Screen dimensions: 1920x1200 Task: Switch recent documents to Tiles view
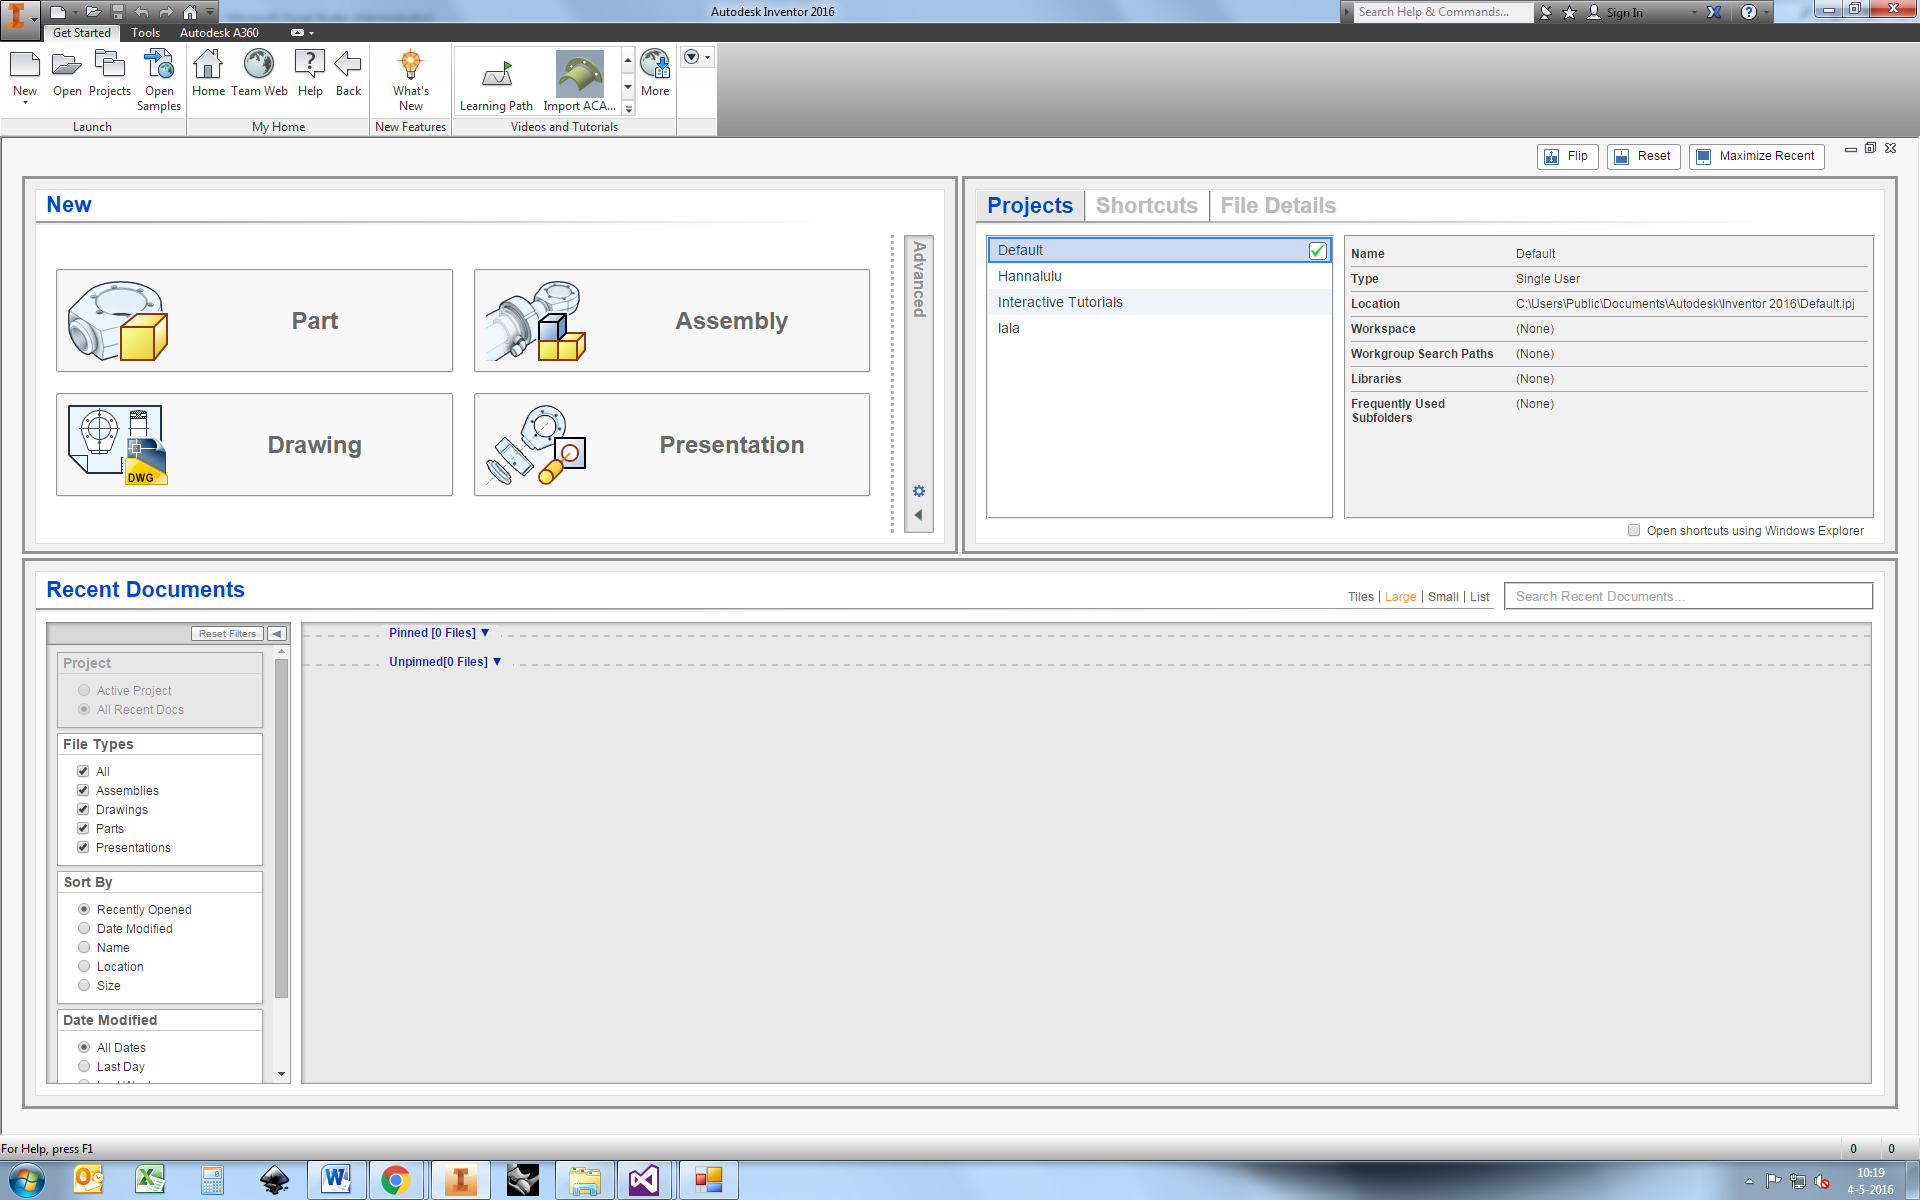[1361, 598]
